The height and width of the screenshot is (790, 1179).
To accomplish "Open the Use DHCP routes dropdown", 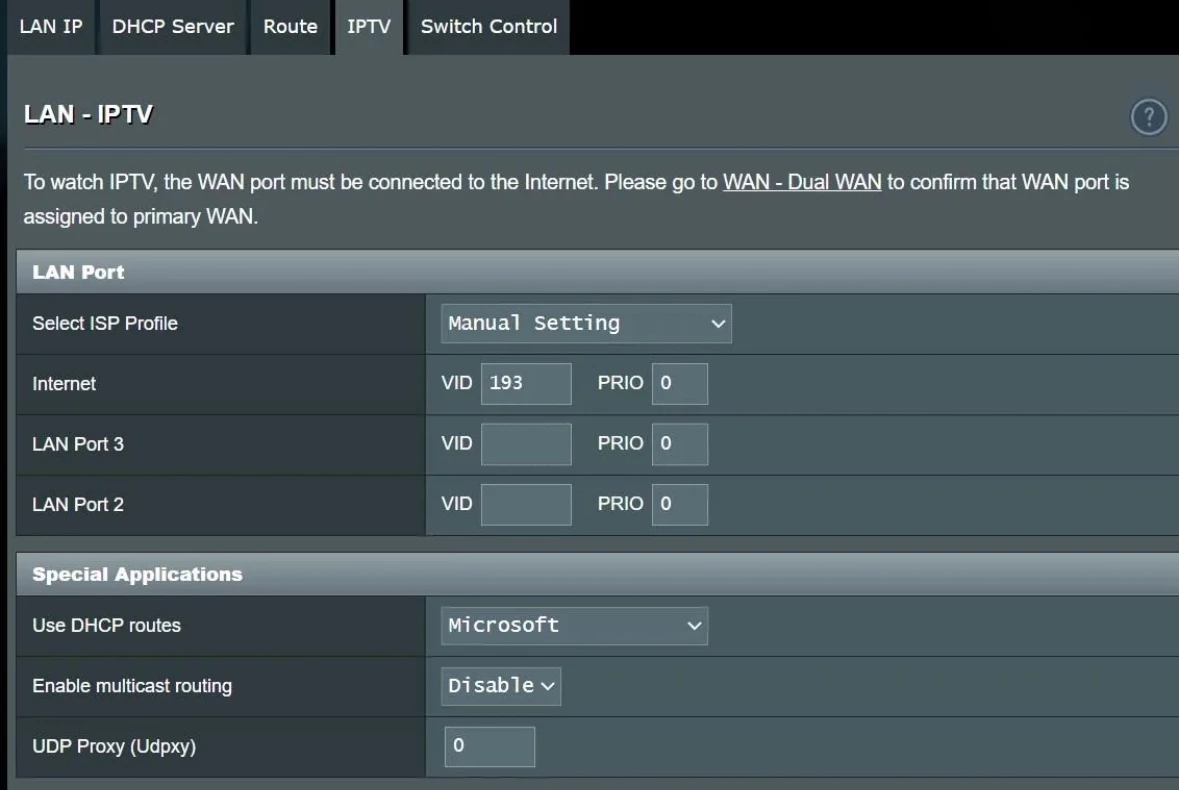I will [574, 626].
